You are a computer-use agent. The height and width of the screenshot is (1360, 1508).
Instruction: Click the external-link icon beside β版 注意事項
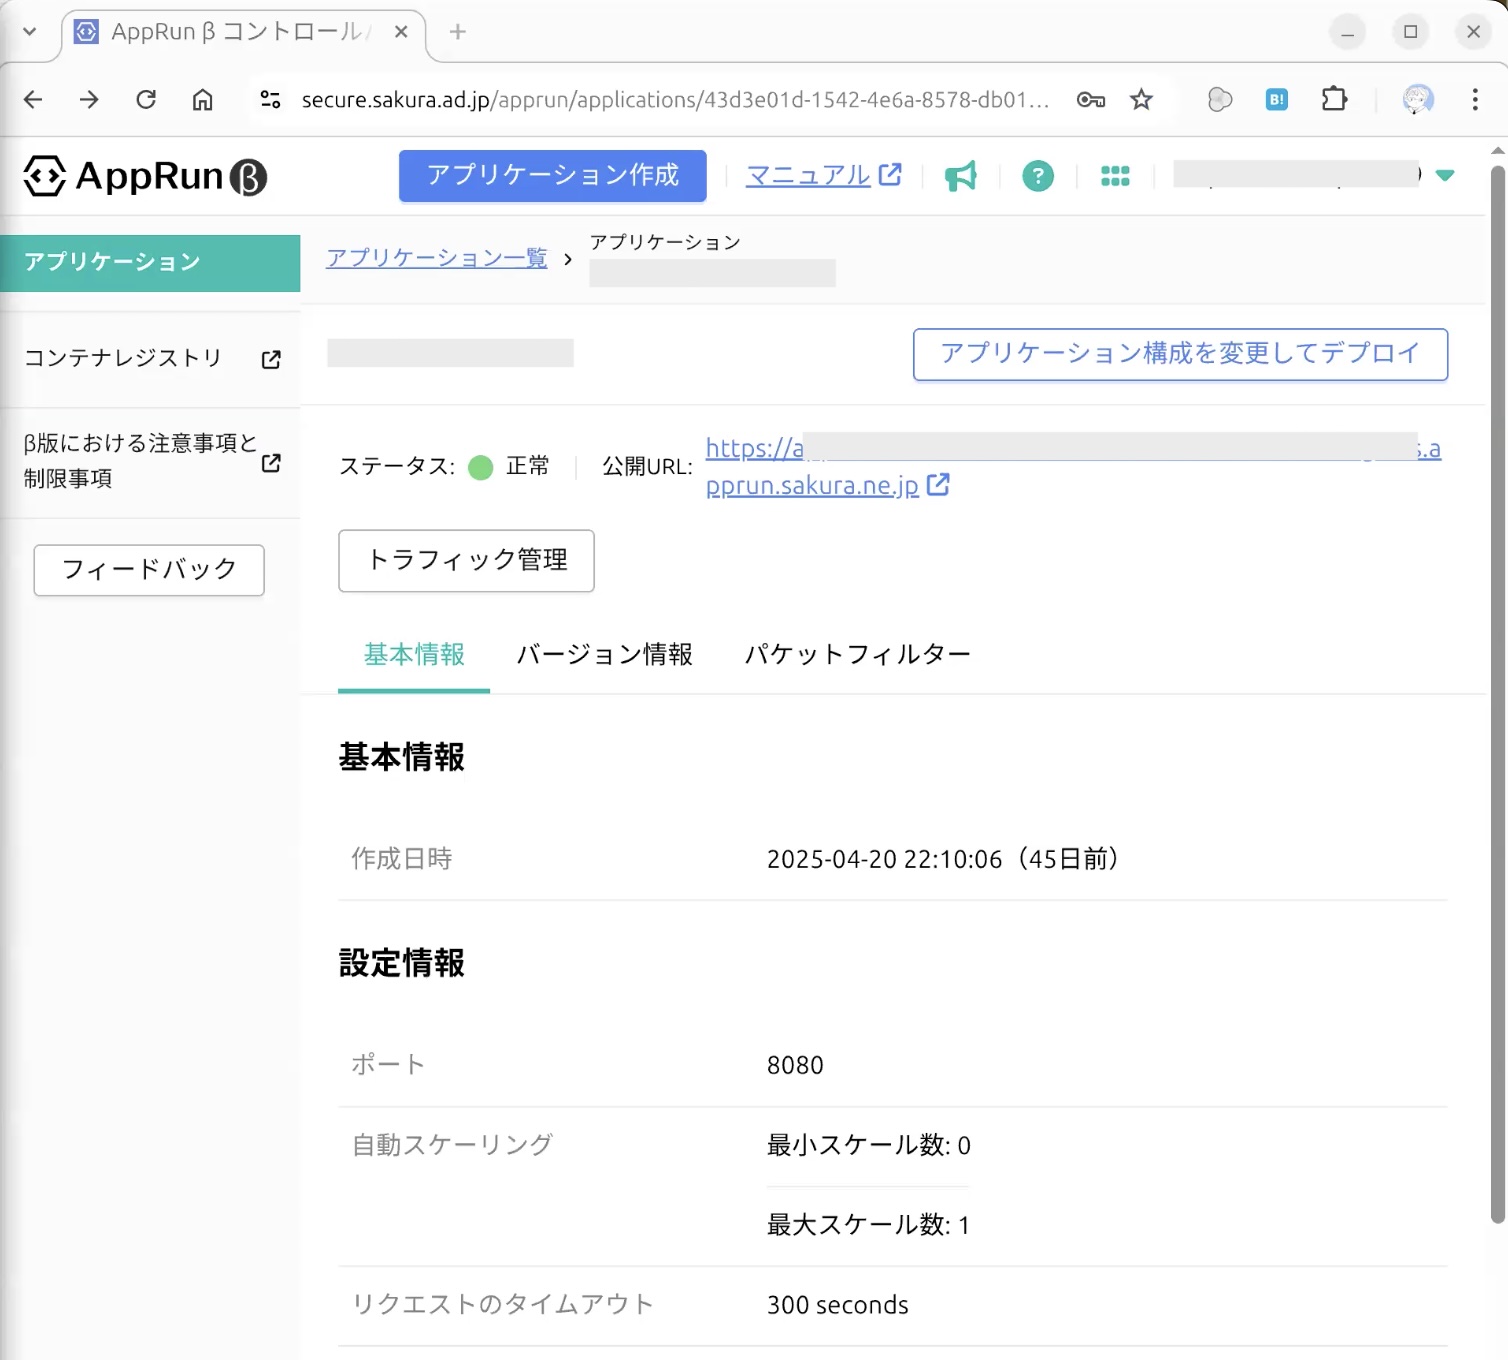tap(271, 463)
